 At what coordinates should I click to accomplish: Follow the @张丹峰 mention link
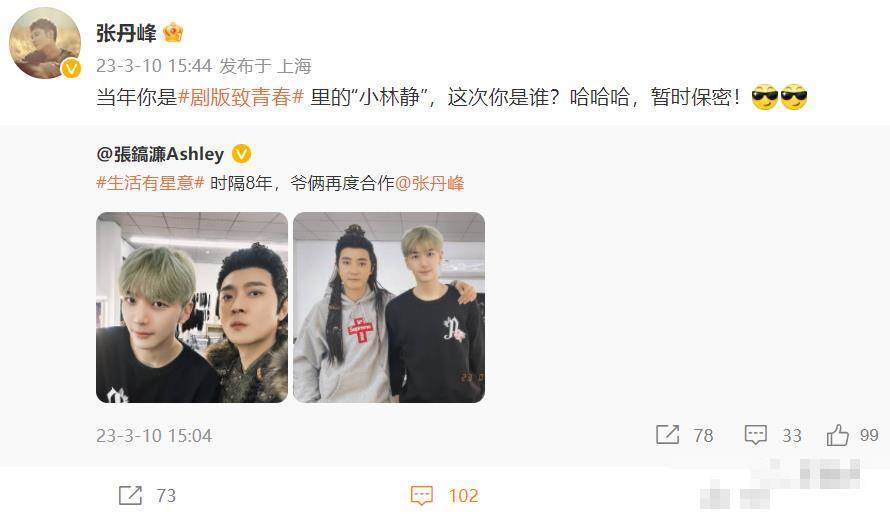[429, 183]
